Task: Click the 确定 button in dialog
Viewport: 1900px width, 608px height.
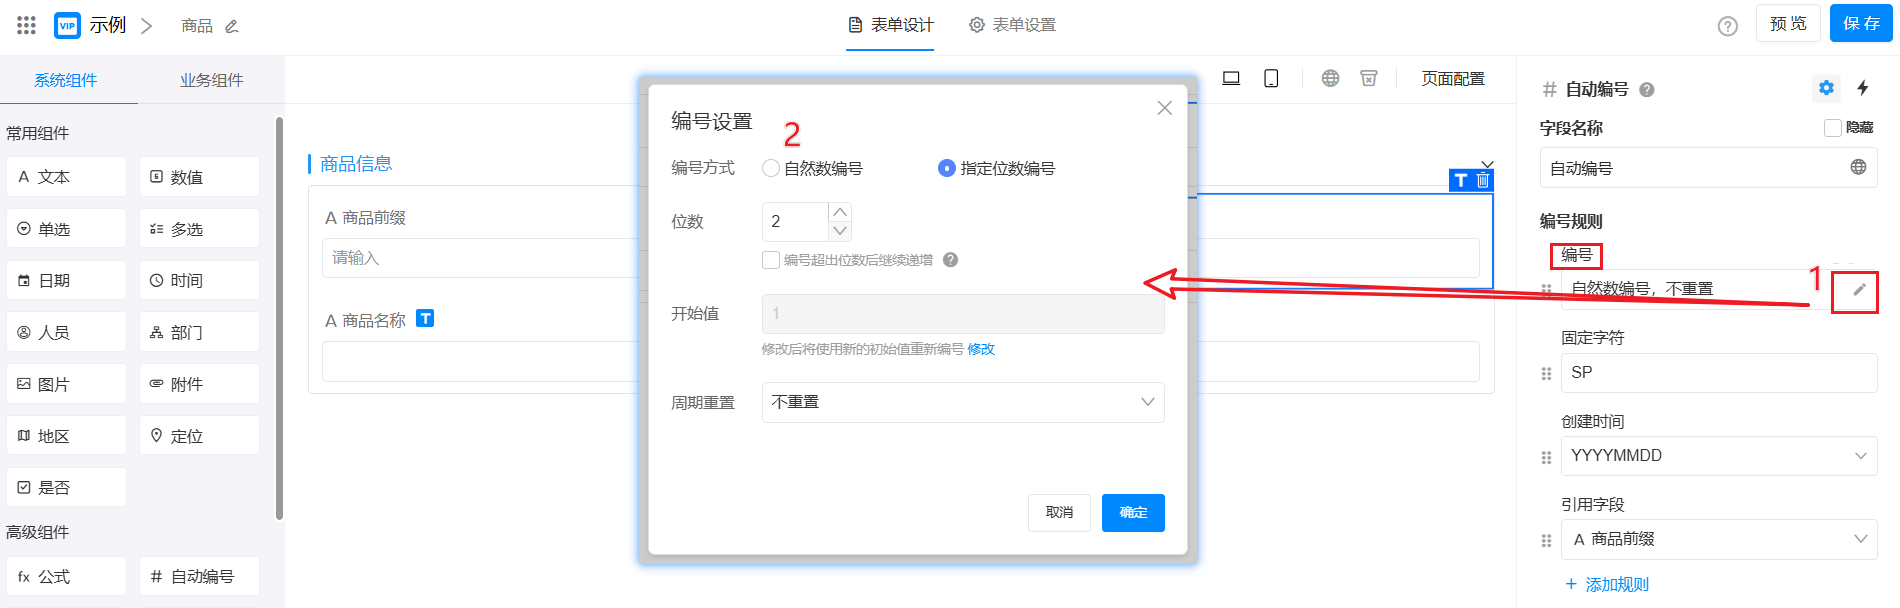Action: tap(1133, 513)
